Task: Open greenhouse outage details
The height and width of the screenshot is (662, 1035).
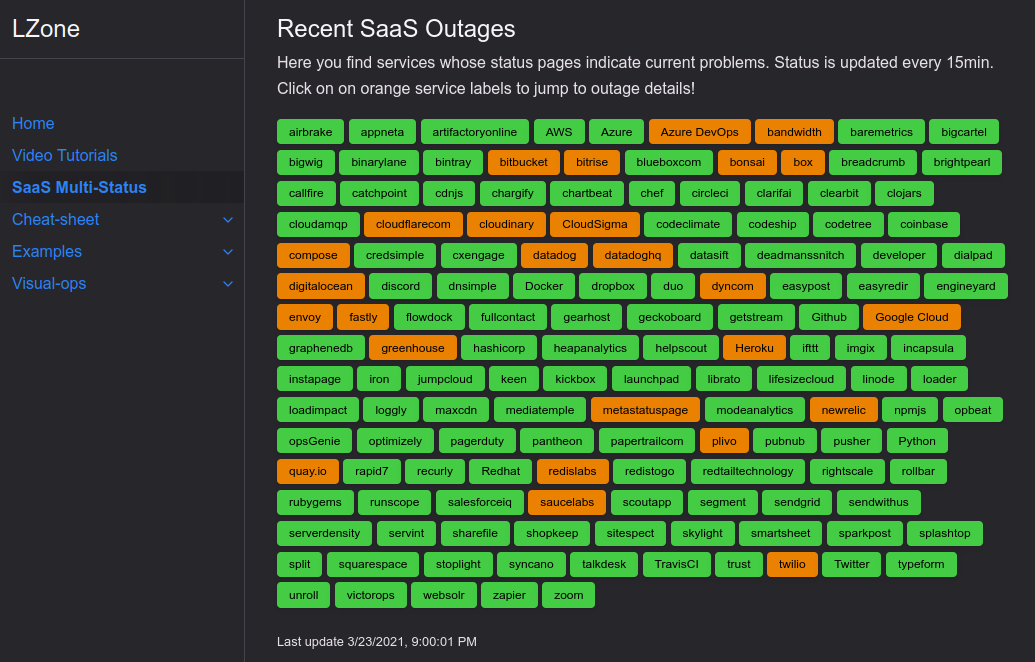Action: [413, 348]
